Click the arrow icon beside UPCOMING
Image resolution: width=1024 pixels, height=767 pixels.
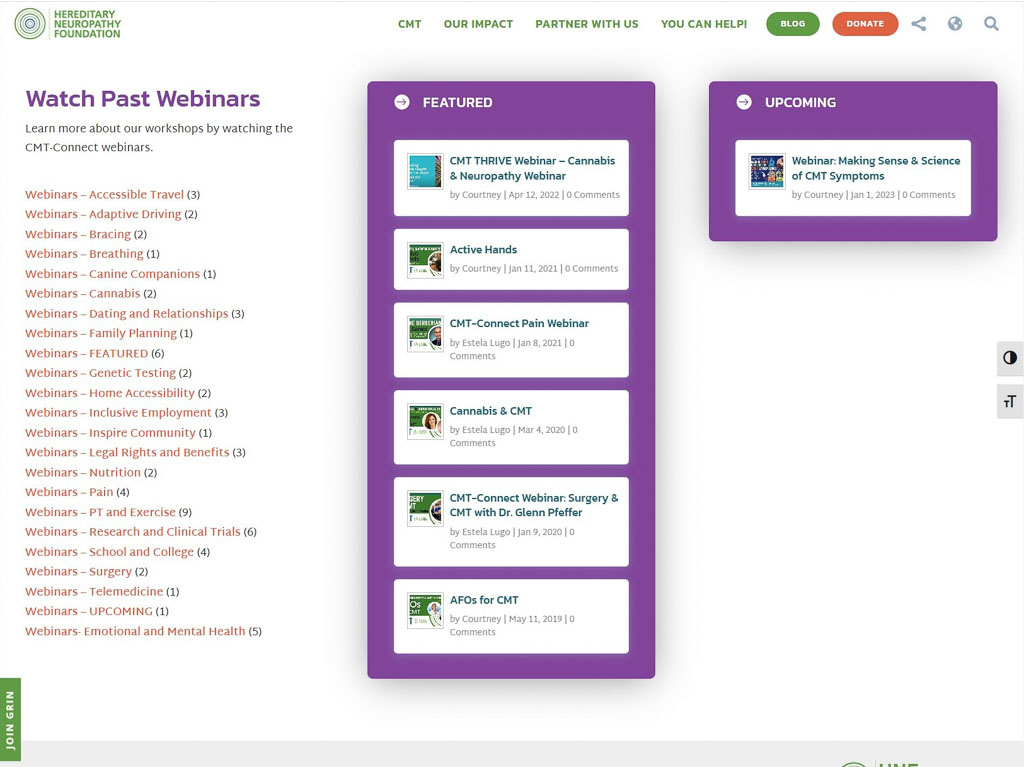(x=744, y=102)
